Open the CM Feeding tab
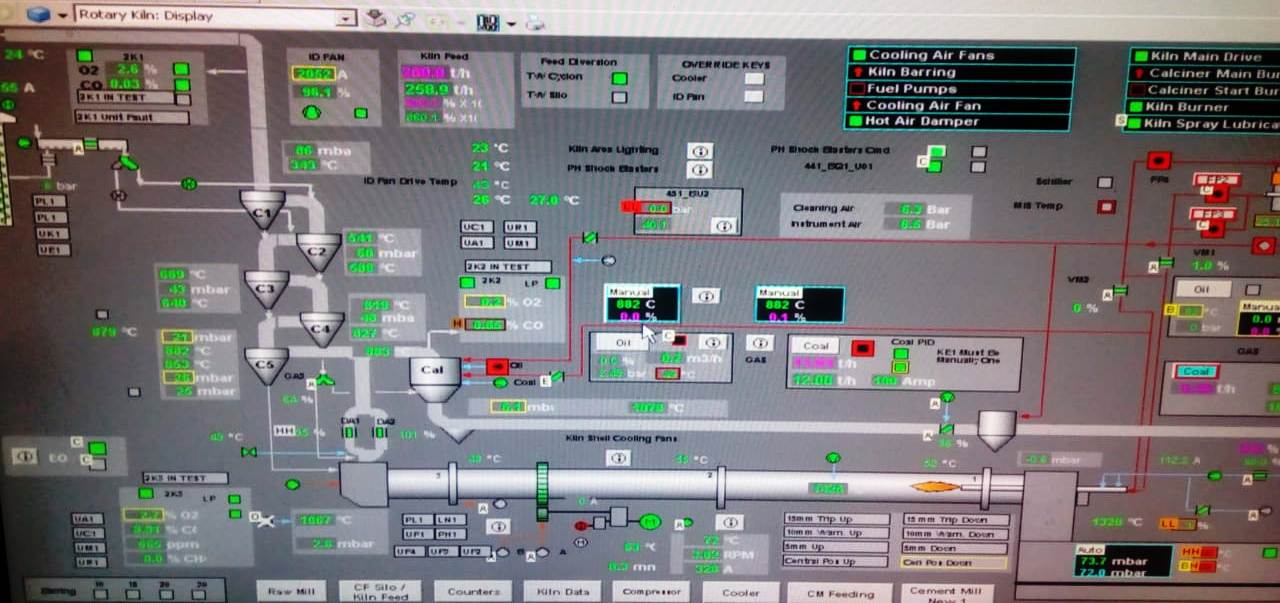Image resolution: width=1280 pixels, height=603 pixels. tap(839, 593)
